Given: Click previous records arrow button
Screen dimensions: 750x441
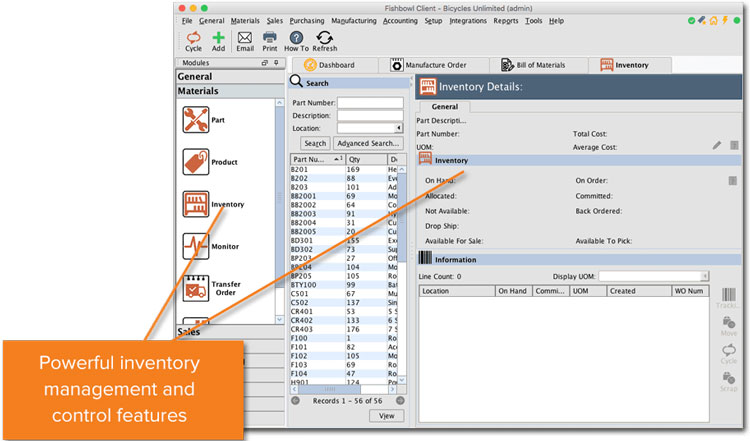Looking at the screenshot, I should click(x=296, y=401).
